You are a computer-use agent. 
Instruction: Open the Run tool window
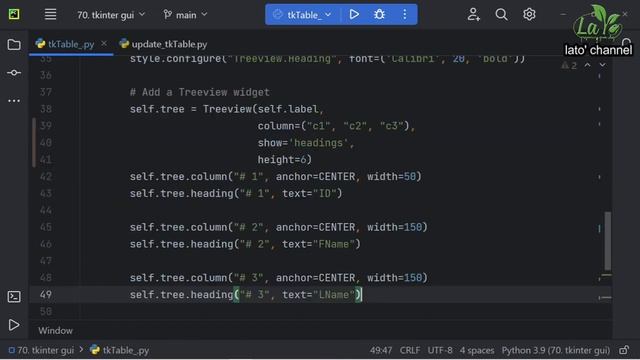[x=14, y=325]
